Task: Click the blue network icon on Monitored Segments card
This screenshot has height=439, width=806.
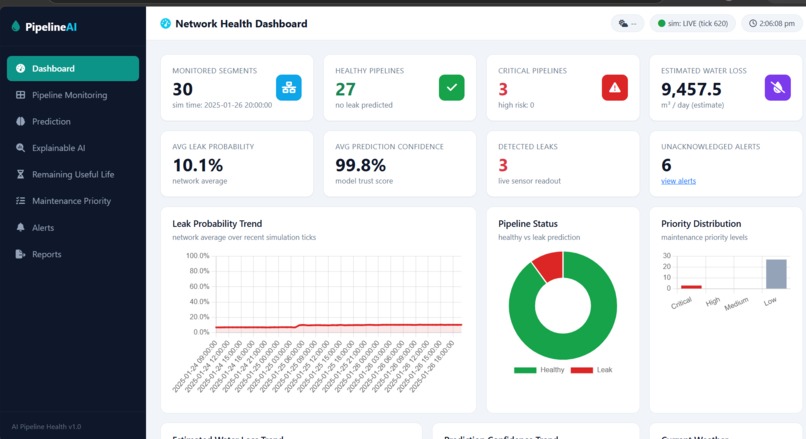Action: click(289, 88)
